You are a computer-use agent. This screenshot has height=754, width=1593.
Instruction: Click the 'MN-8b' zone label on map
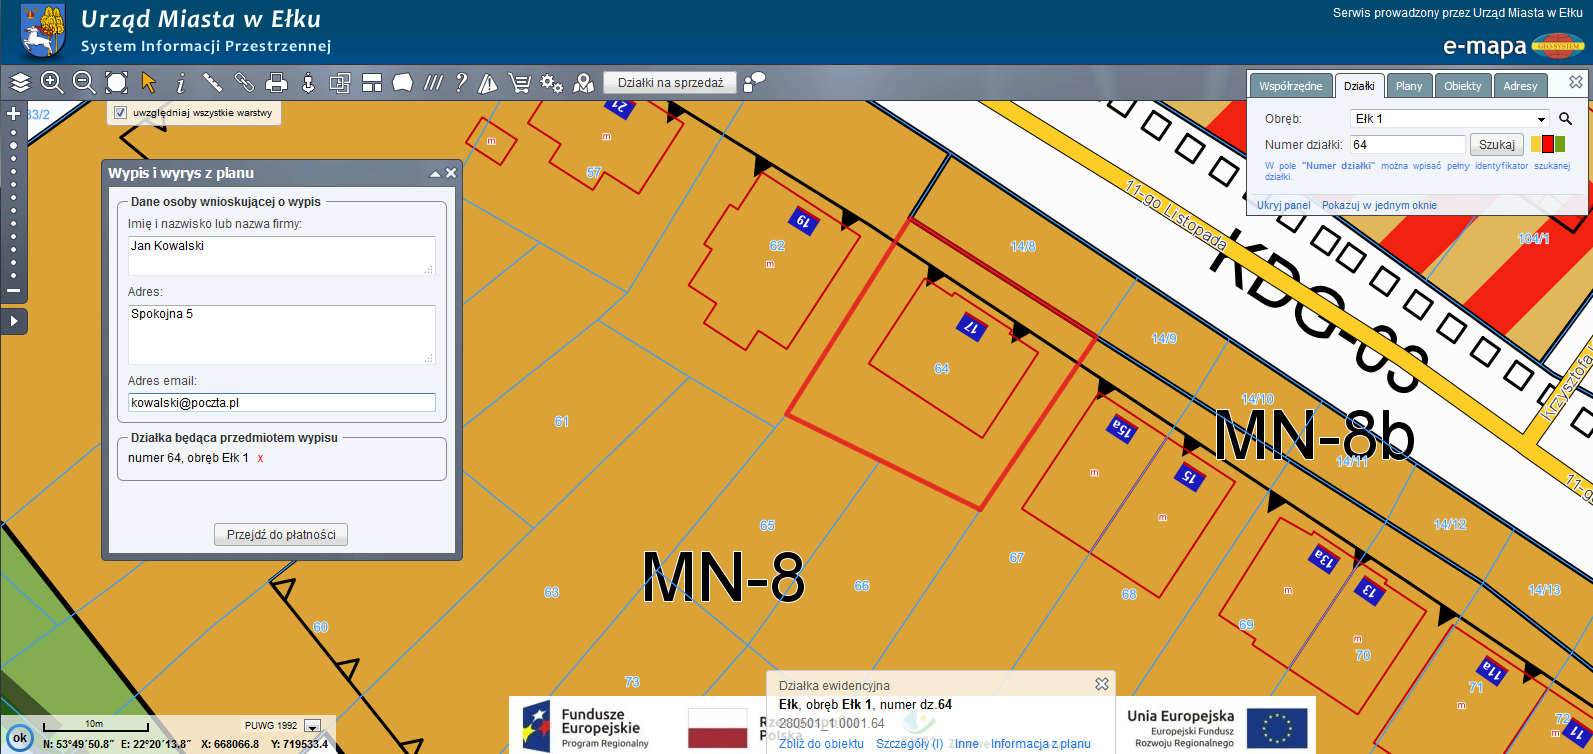[x=1314, y=436]
